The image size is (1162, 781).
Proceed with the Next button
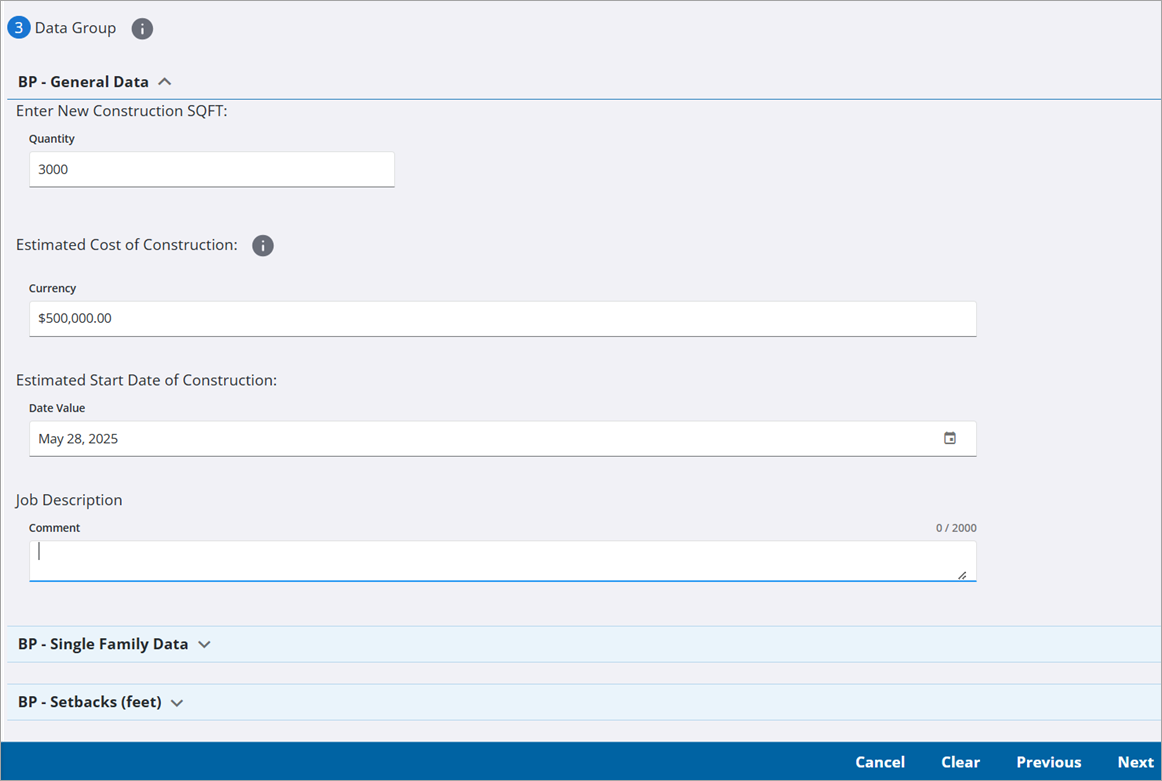tap(1135, 762)
